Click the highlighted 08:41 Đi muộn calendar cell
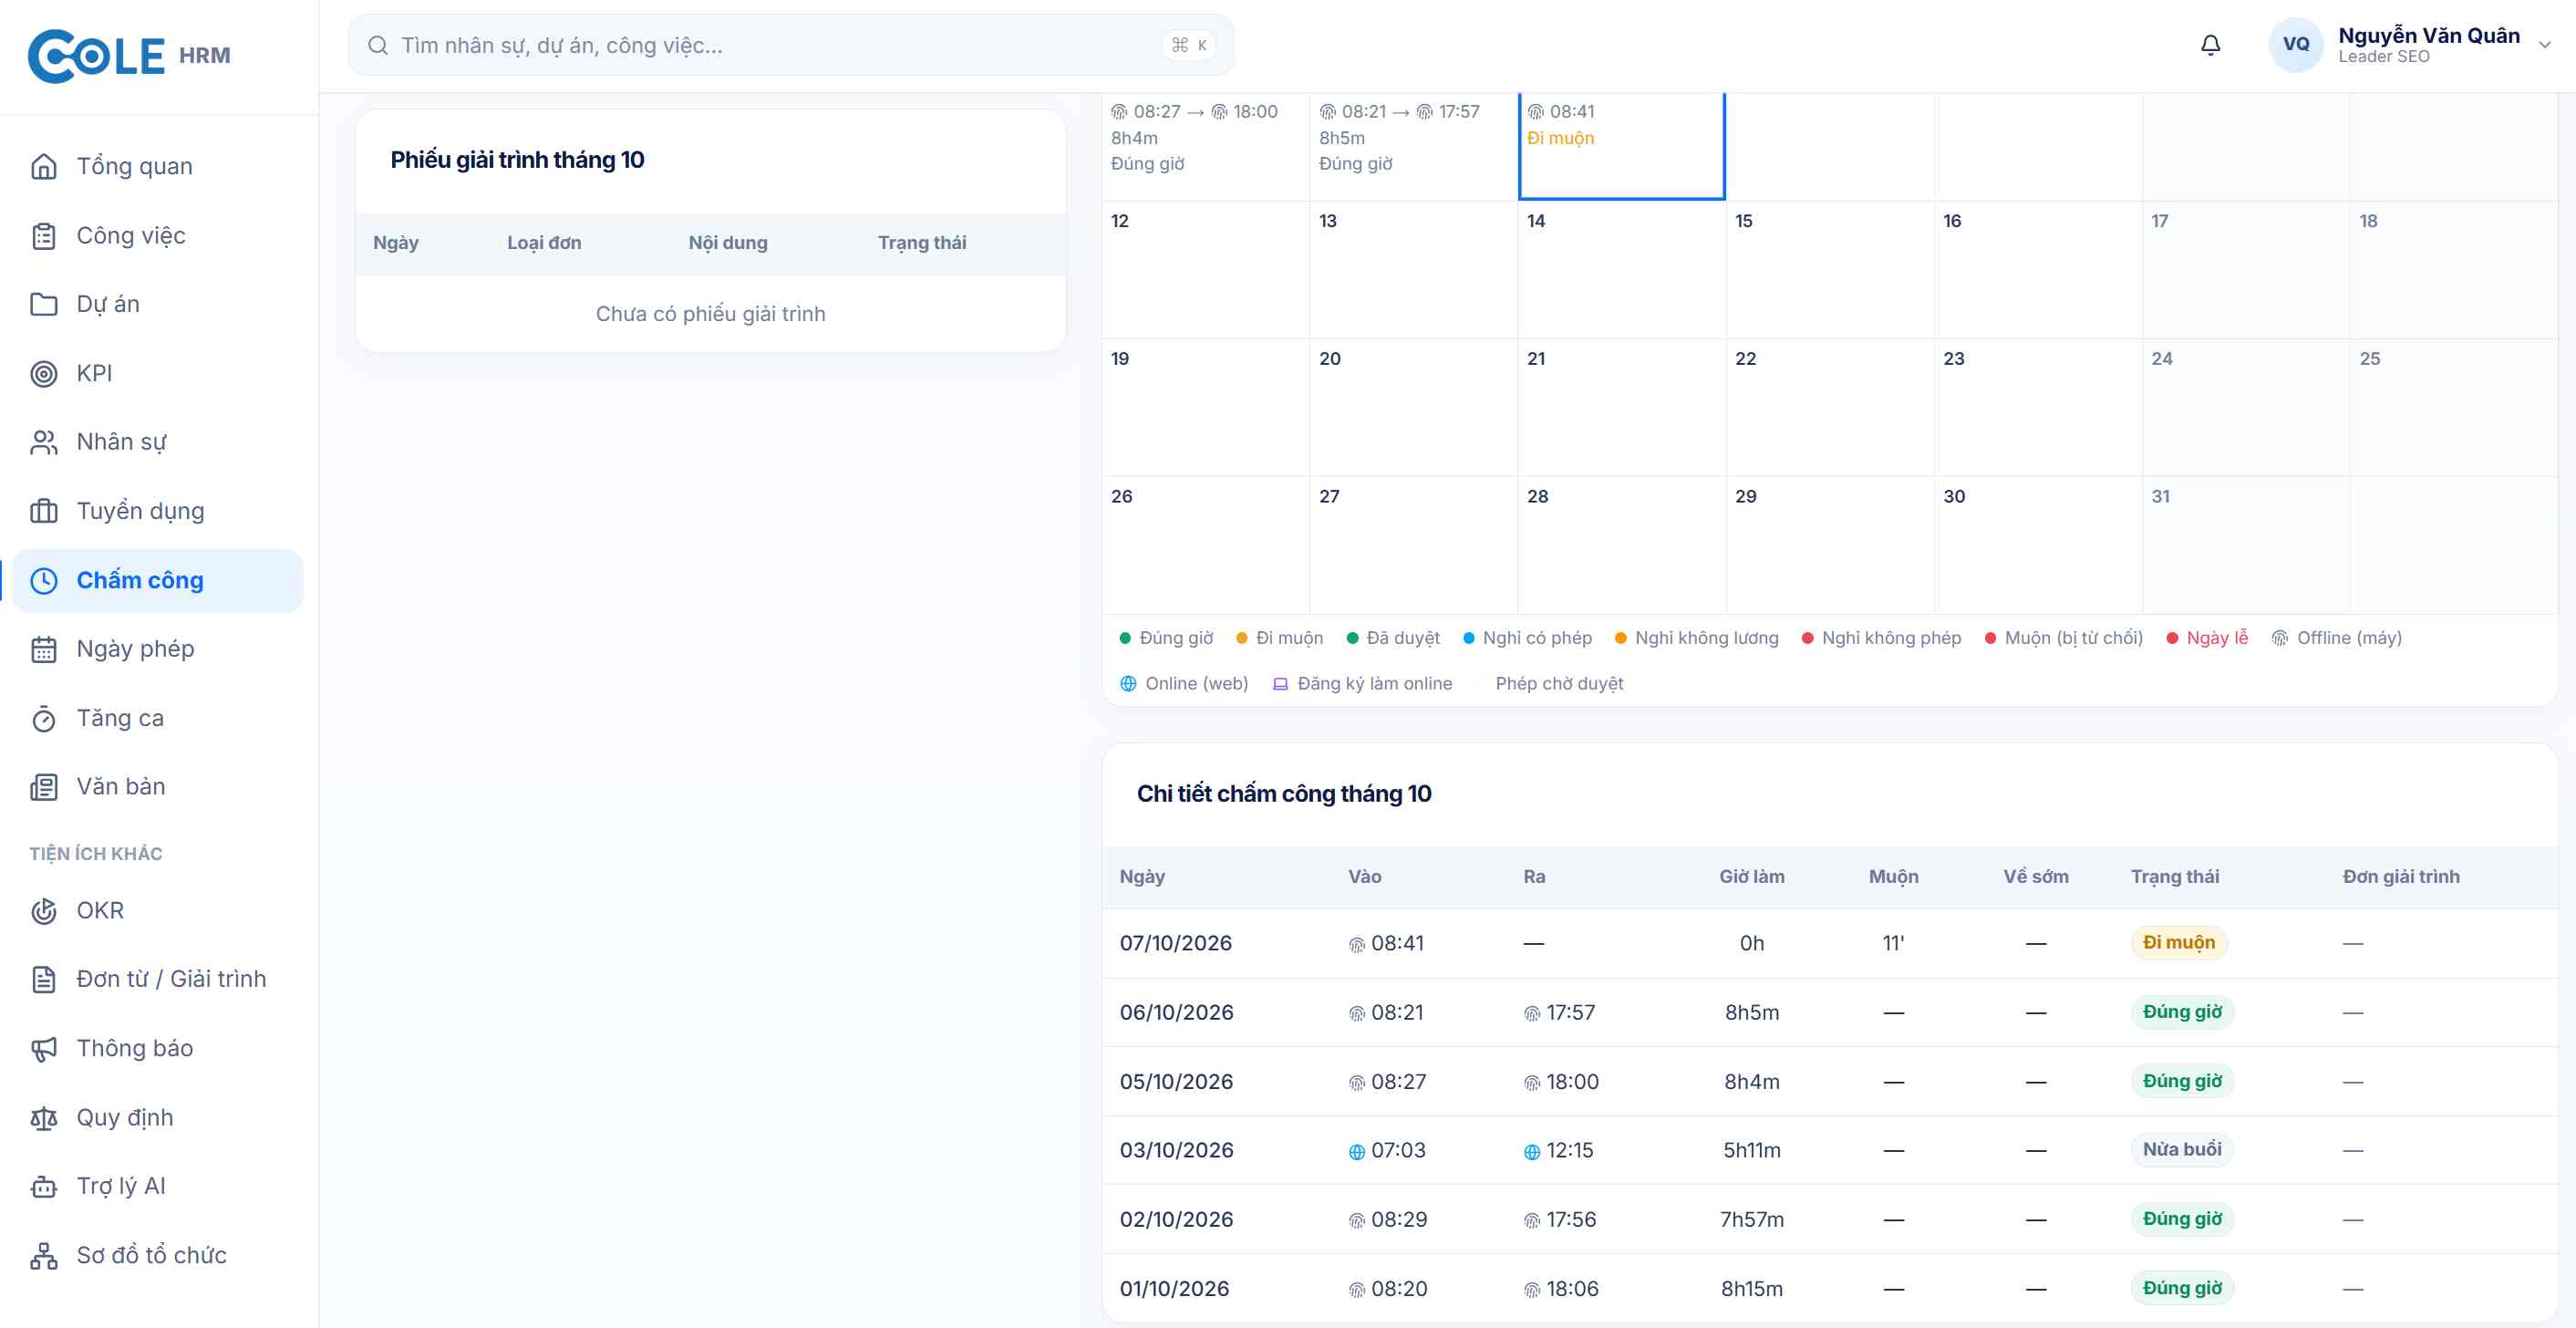 pyautogui.click(x=1621, y=146)
